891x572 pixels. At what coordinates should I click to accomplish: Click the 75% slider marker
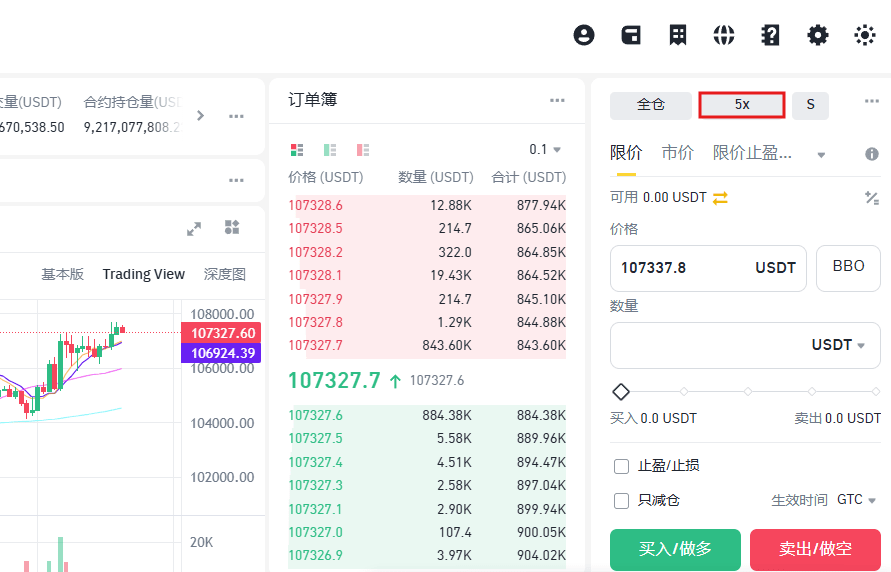click(x=812, y=391)
